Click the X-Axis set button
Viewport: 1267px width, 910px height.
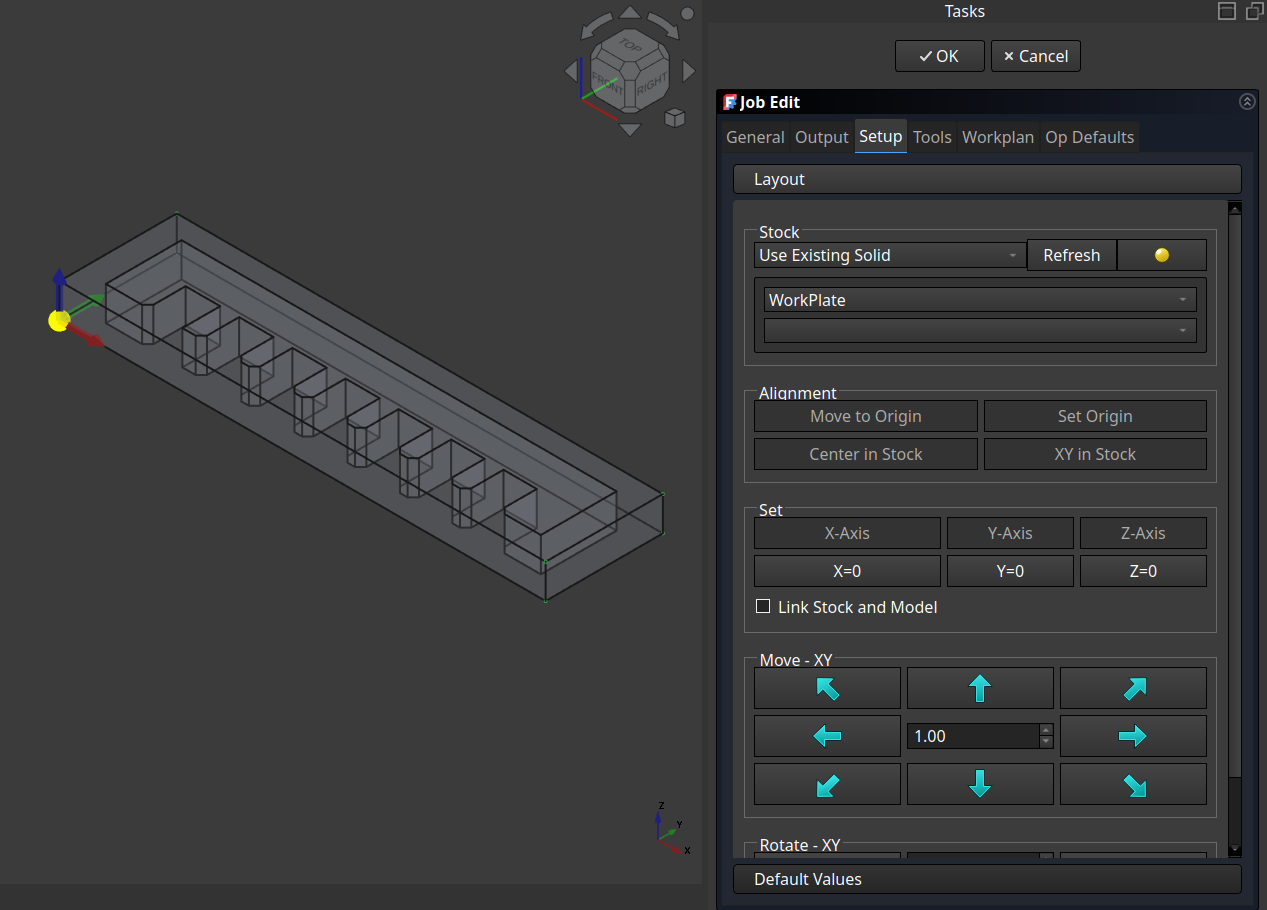point(847,533)
